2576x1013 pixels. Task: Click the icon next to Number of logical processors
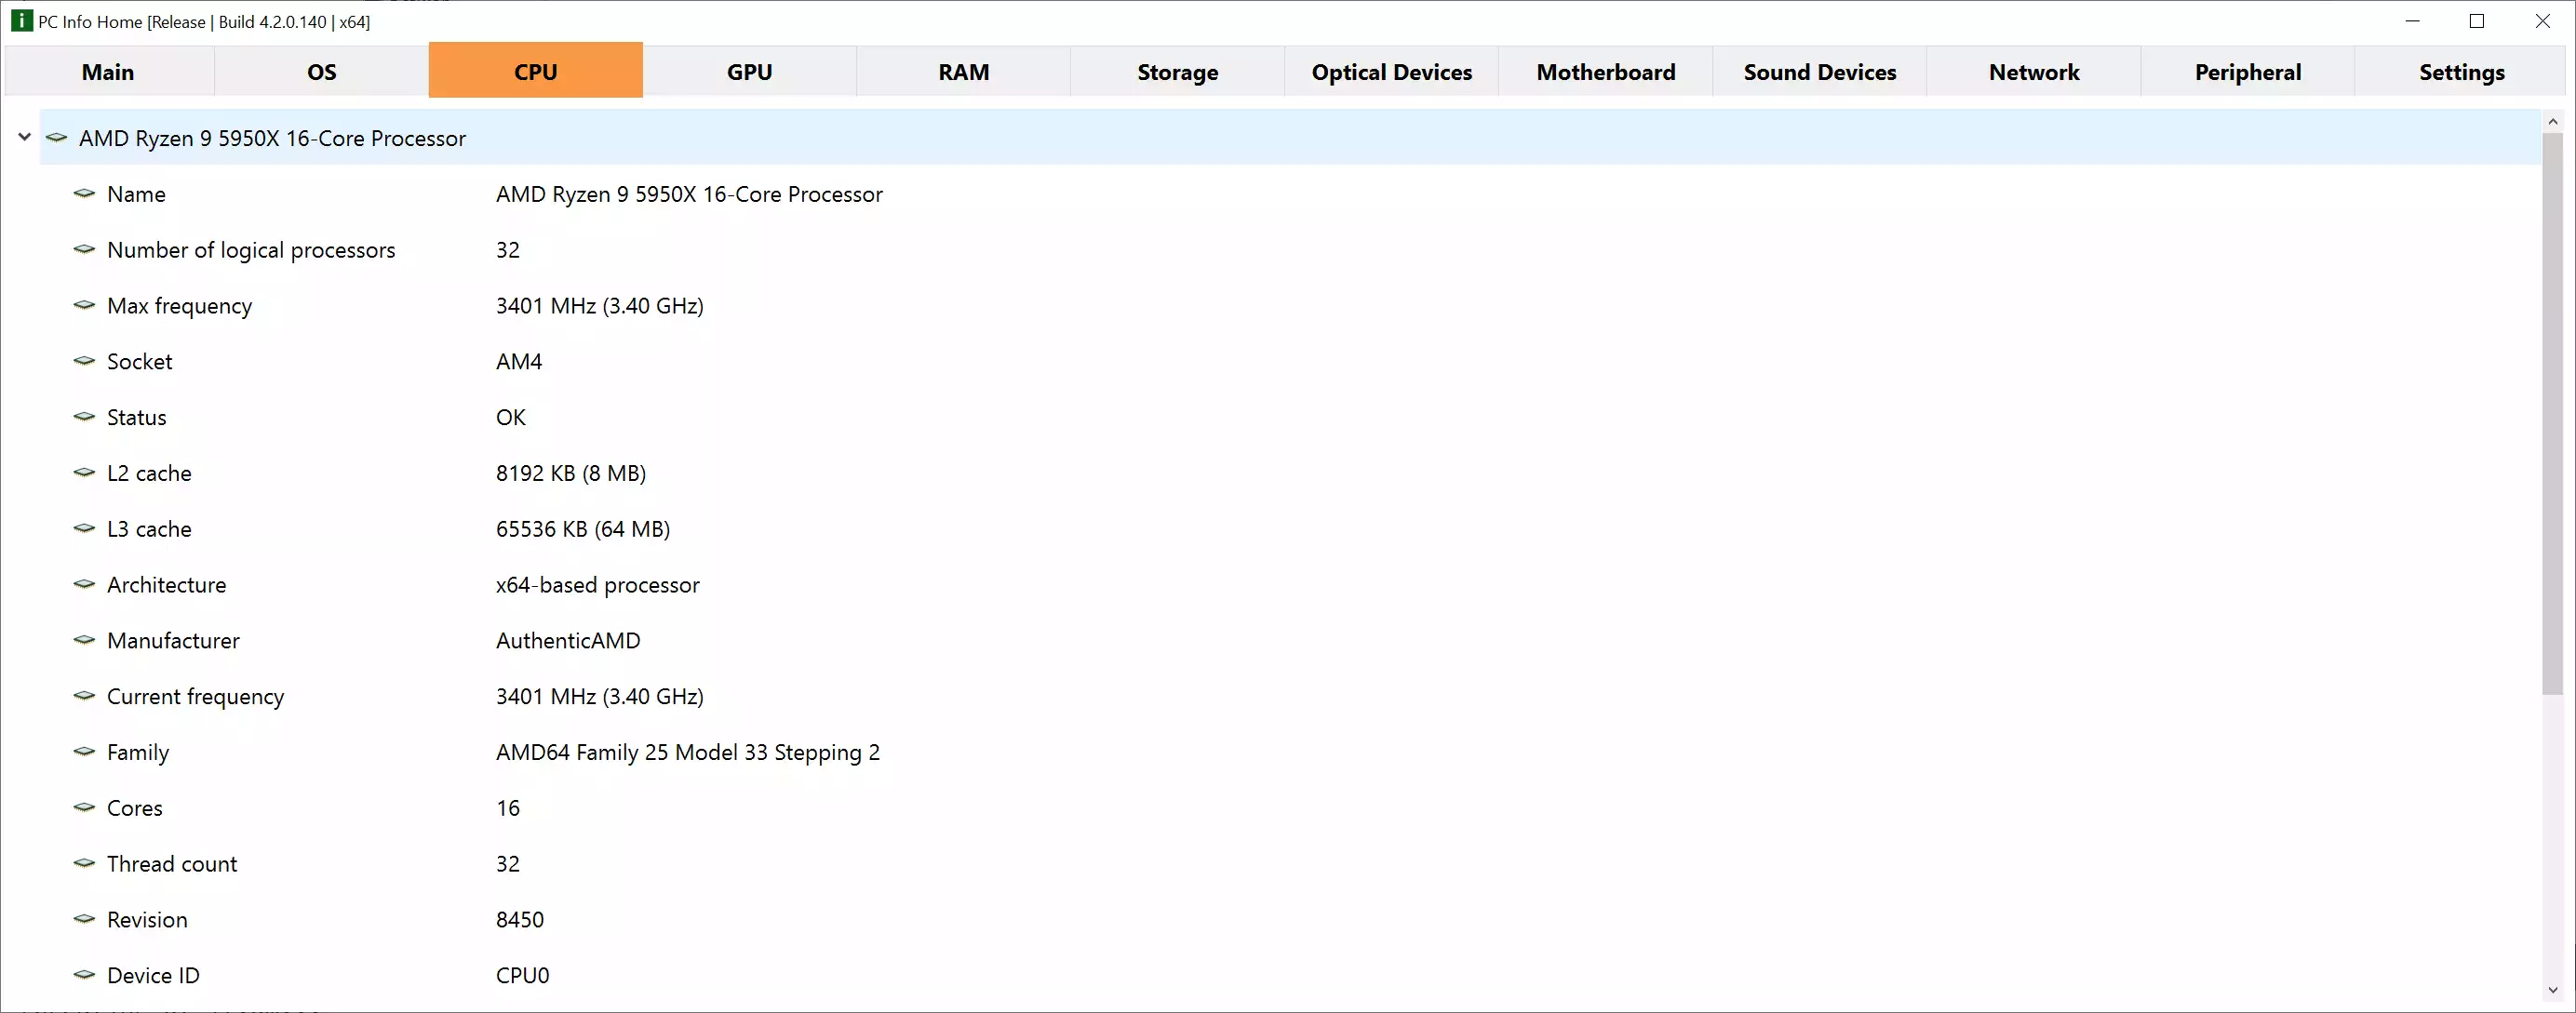(x=84, y=249)
